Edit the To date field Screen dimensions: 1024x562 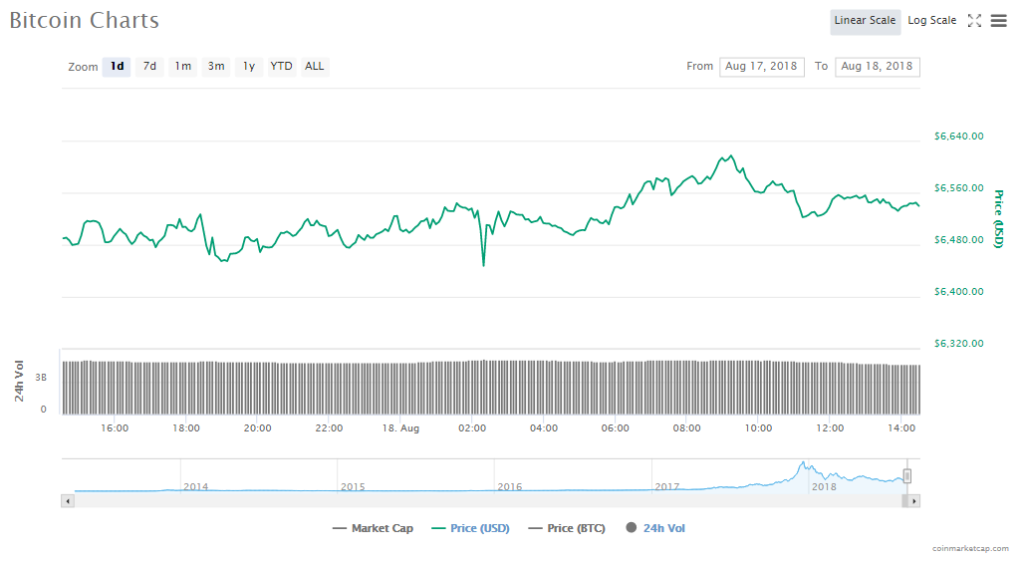pyautogui.click(x=877, y=67)
